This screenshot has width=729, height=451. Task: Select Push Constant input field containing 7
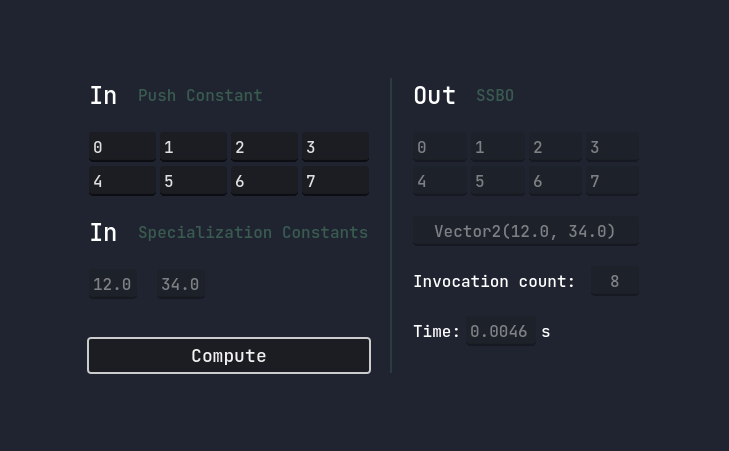(x=335, y=181)
